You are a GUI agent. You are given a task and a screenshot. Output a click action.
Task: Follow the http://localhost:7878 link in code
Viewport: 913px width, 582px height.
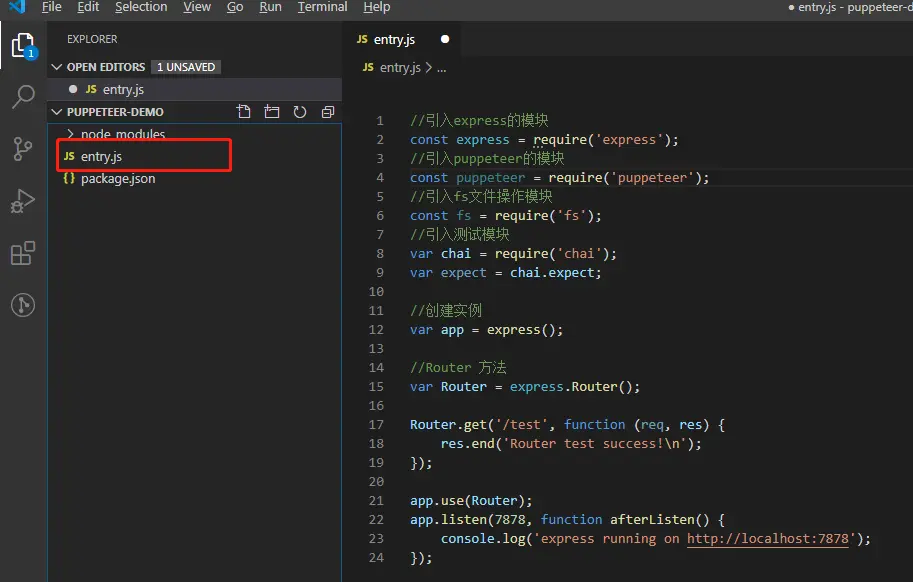pyautogui.click(x=767, y=538)
